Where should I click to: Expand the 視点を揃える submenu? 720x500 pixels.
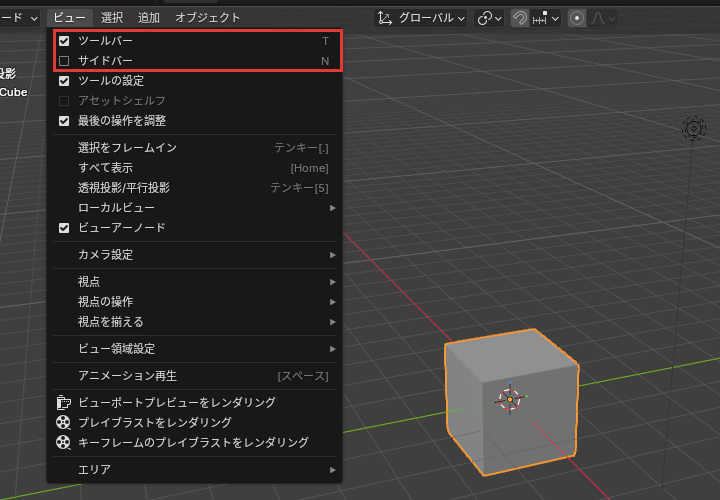(x=195, y=322)
